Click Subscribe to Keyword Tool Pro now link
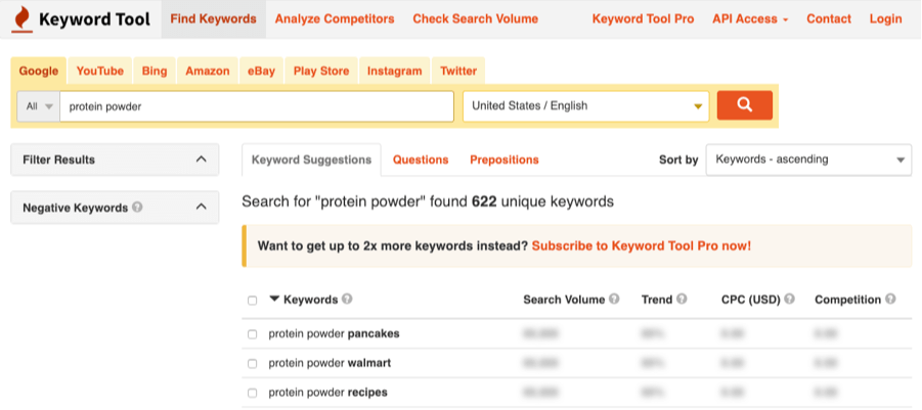This screenshot has width=922, height=410. (x=641, y=245)
